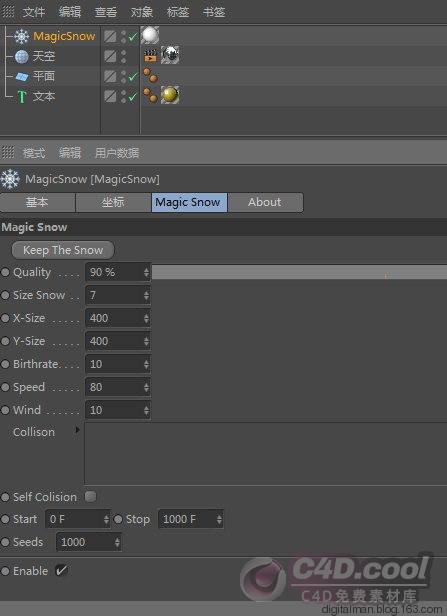Click the clapperboard compositing tag on 天空
447x616 pixels.
pos(150,55)
